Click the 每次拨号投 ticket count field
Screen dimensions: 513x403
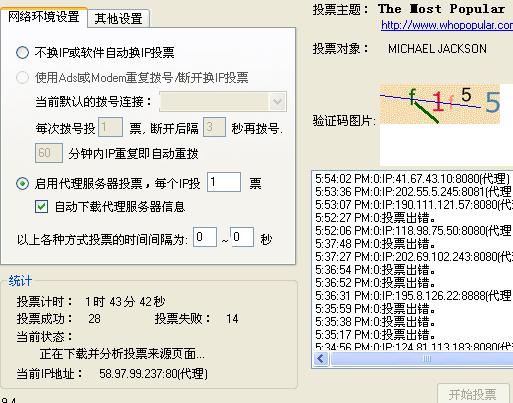[110, 127]
